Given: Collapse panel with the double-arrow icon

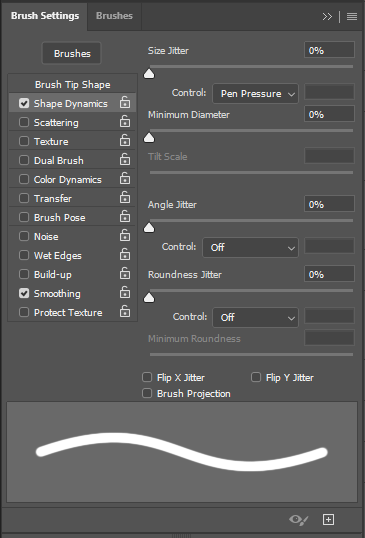Looking at the screenshot, I should tap(327, 16).
